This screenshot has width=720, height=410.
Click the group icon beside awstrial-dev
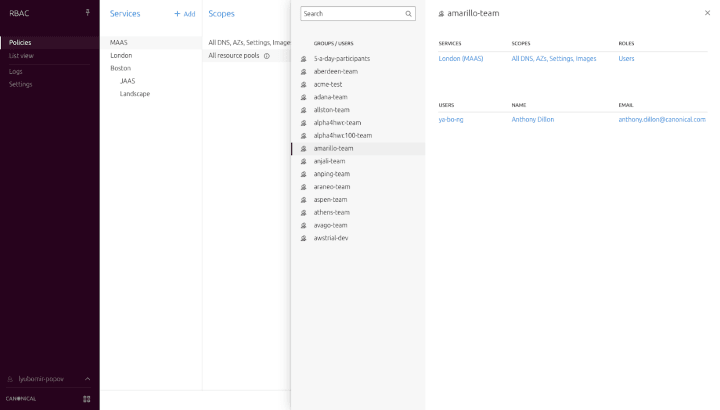click(304, 238)
